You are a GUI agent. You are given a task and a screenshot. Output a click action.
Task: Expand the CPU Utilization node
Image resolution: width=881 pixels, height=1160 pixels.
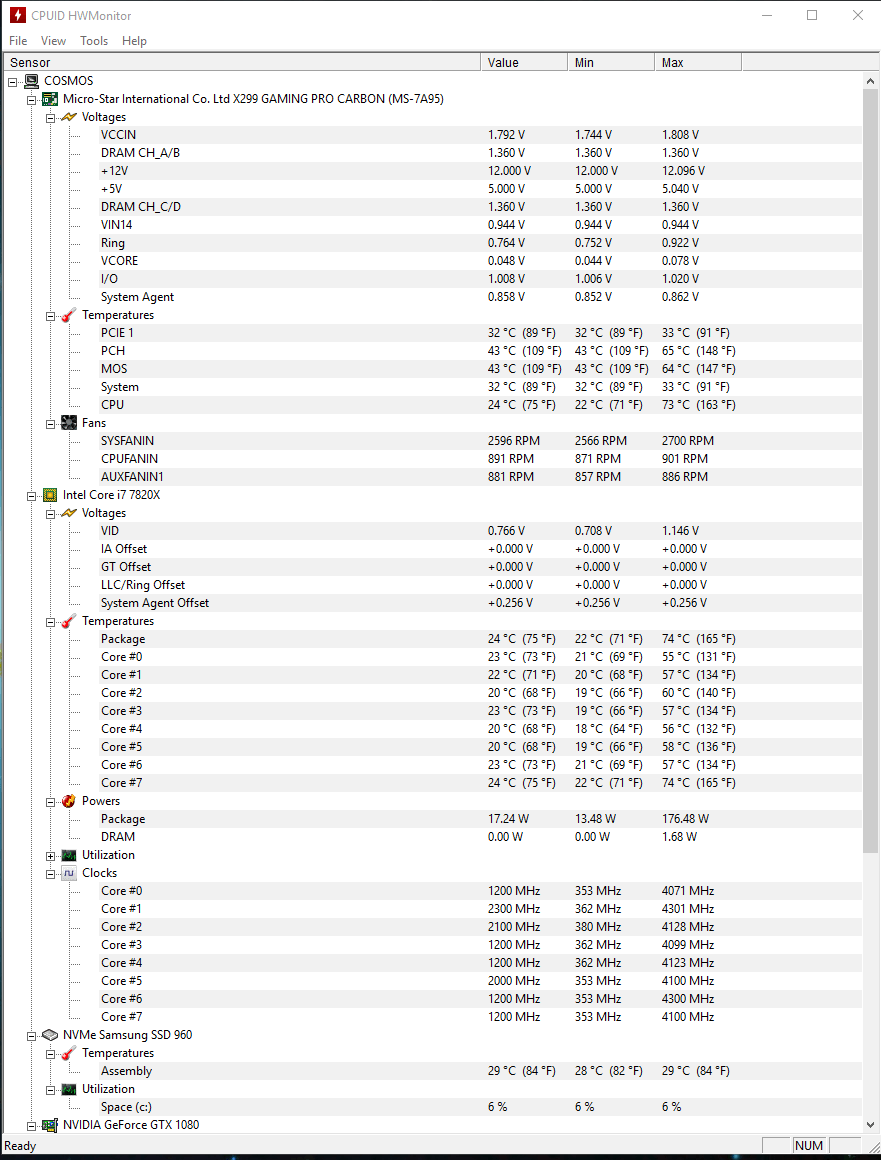[51, 856]
